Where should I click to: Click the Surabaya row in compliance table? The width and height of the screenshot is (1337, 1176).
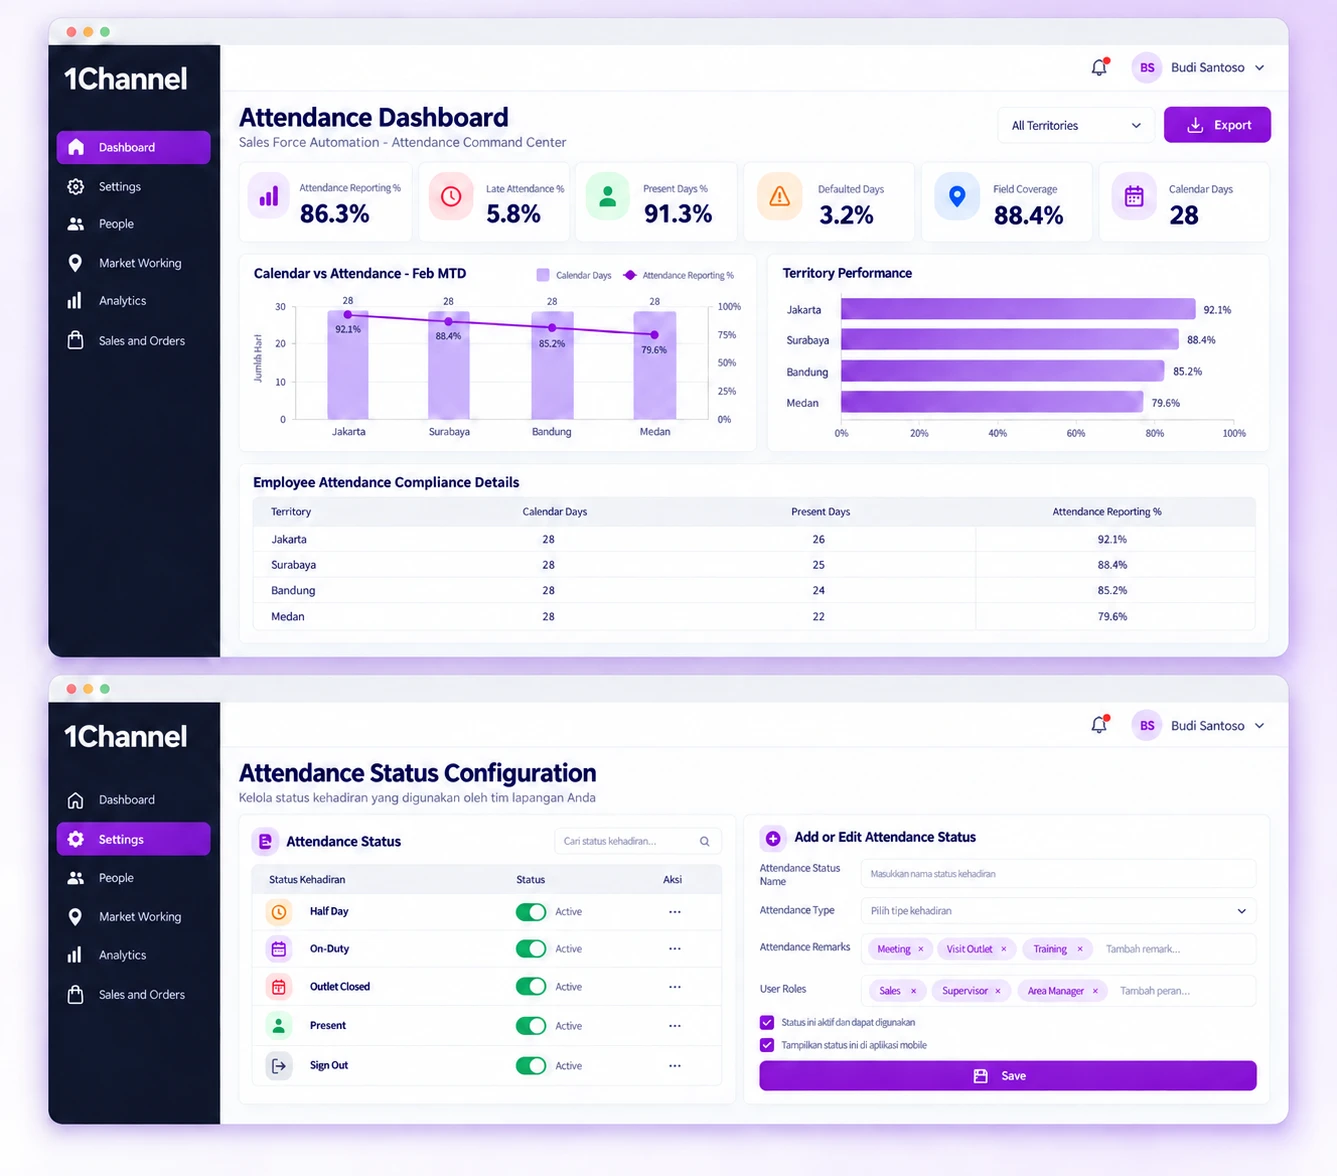[754, 565]
